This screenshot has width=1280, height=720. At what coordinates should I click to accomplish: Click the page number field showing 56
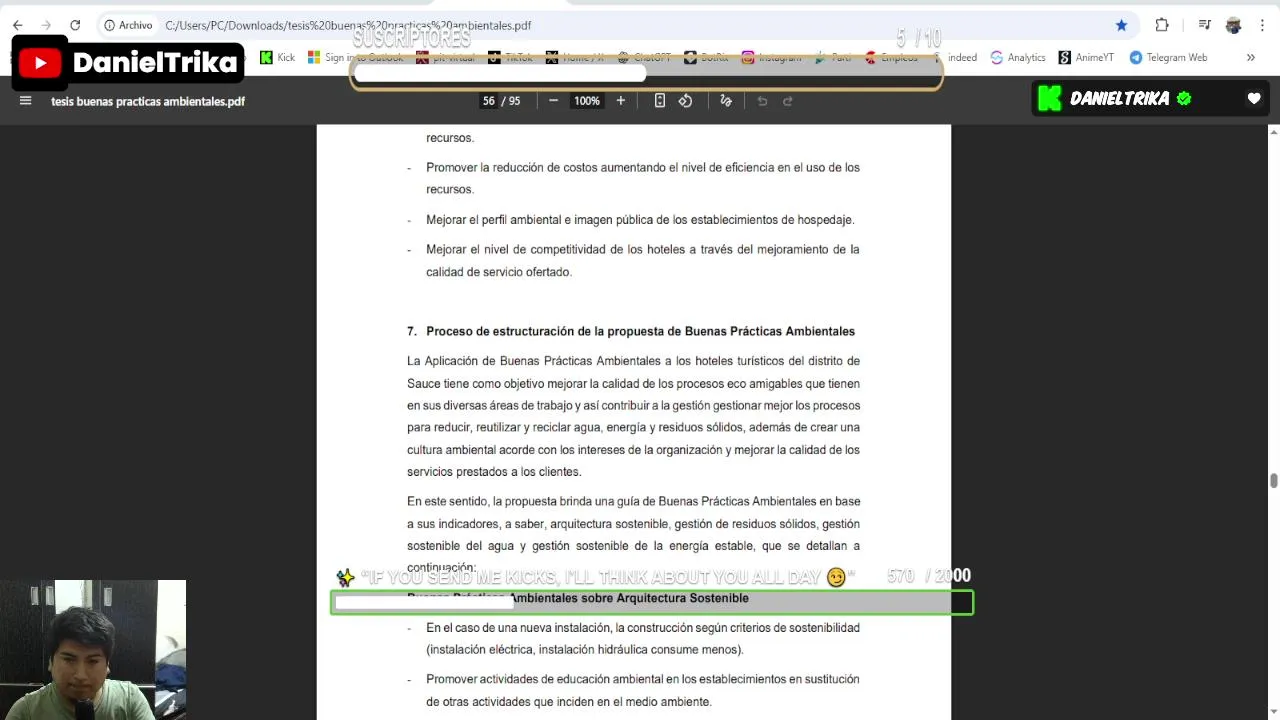(x=489, y=101)
